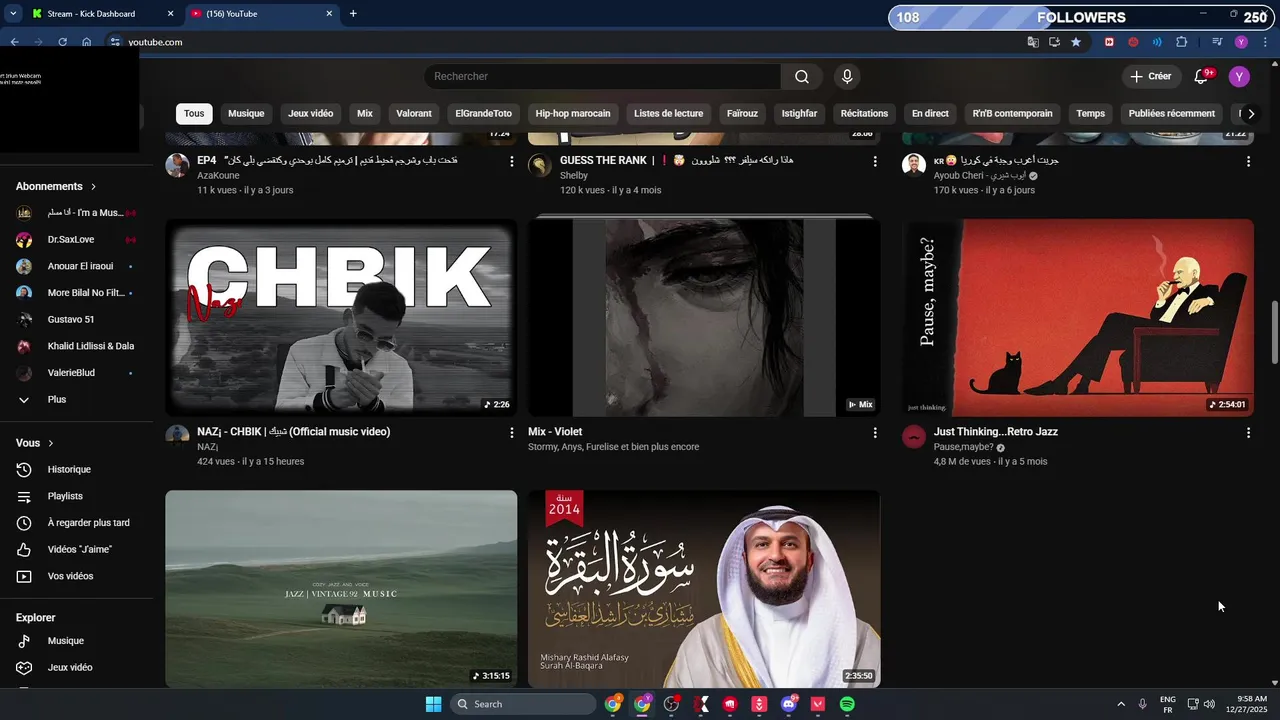The width and height of the screenshot is (1280, 720).
Task: Click the Chrome profile avatar in toolbar
Action: (1241, 42)
